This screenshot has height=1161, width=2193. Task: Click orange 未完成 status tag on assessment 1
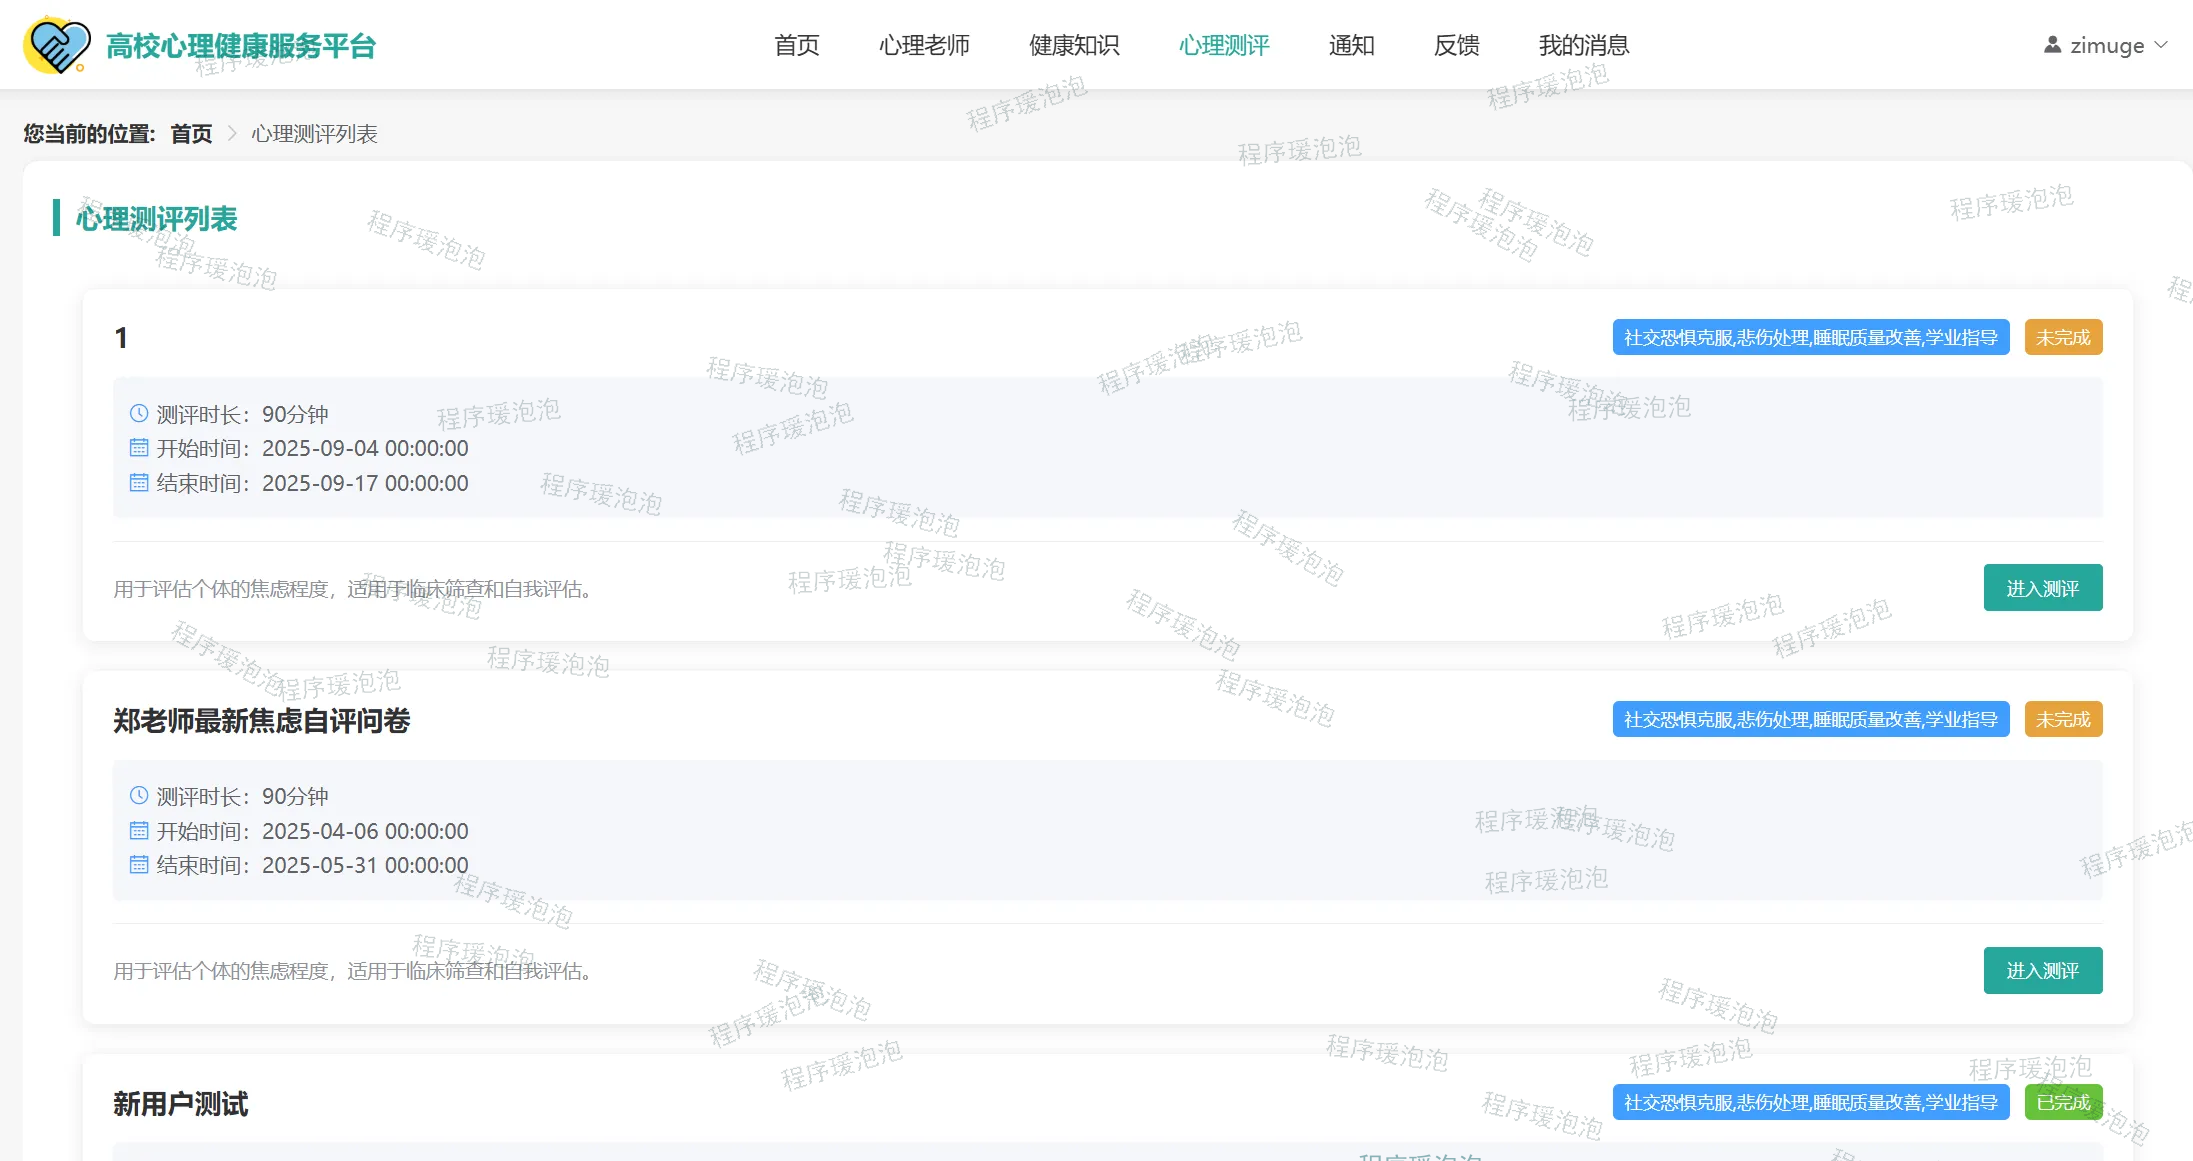(2063, 337)
